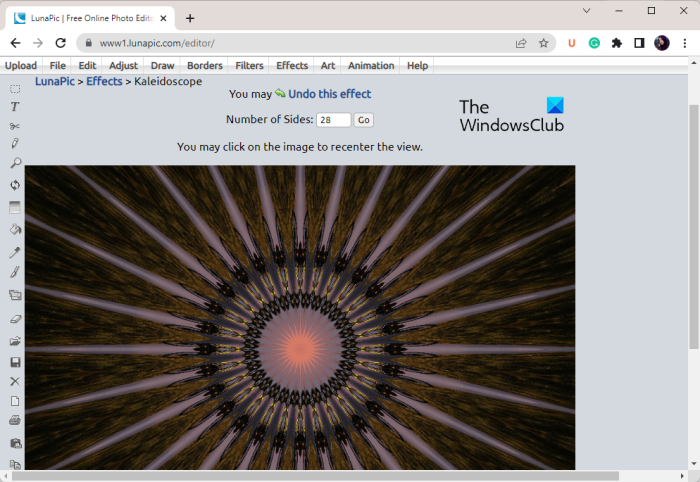700x482 pixels.
Task: Open the Draw menu
Action: click(x=162, y=66)
